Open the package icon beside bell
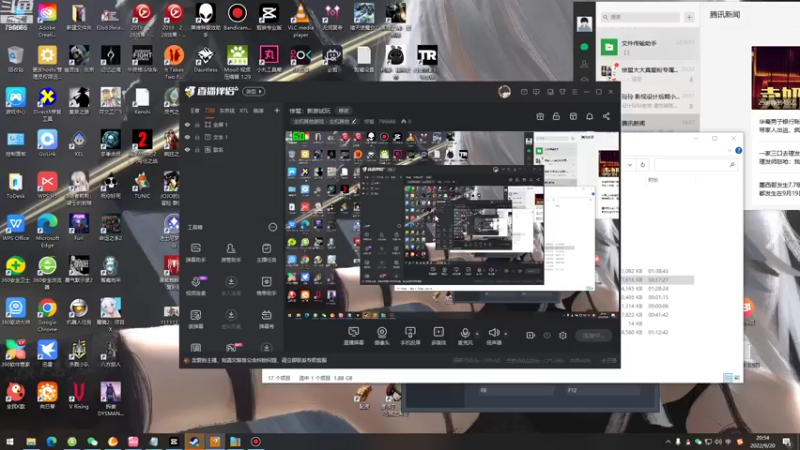800x450 pixels. click(573, 116)
